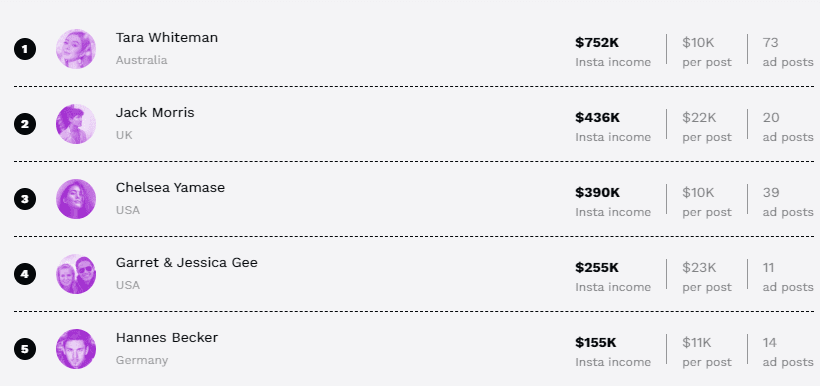Viewport: 820px width, 386px height.
Task: Click the Garret & Jessica Gee name
Action: (187, 263)
